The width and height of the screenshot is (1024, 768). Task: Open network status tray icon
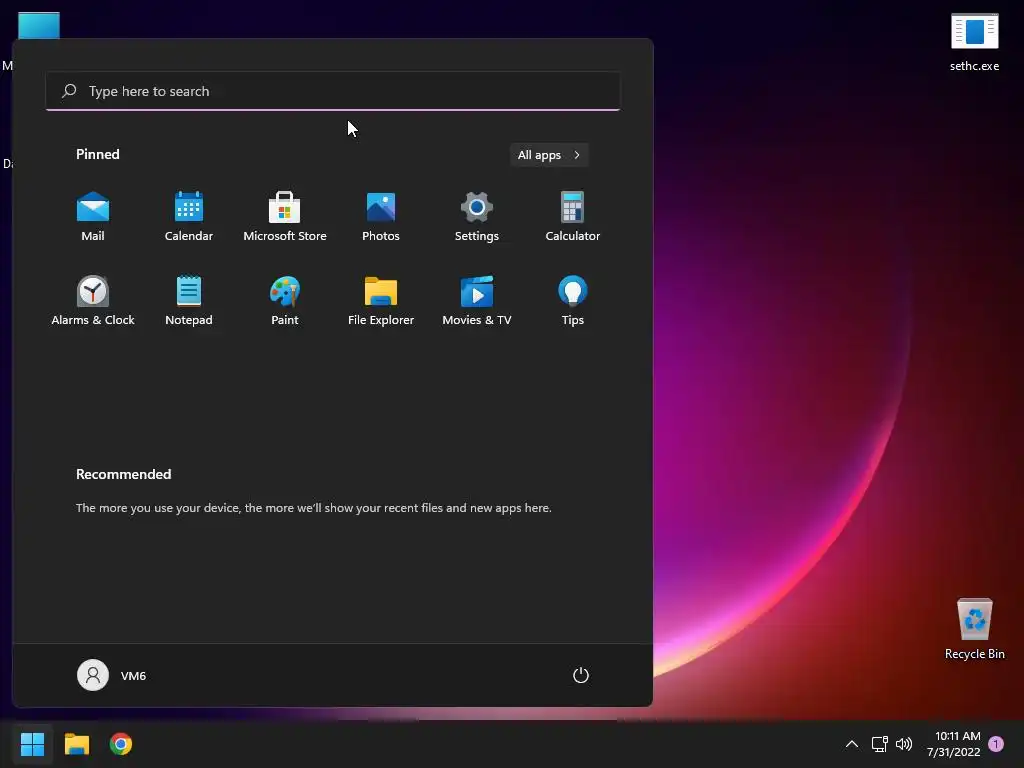click(x=880, y=744)
